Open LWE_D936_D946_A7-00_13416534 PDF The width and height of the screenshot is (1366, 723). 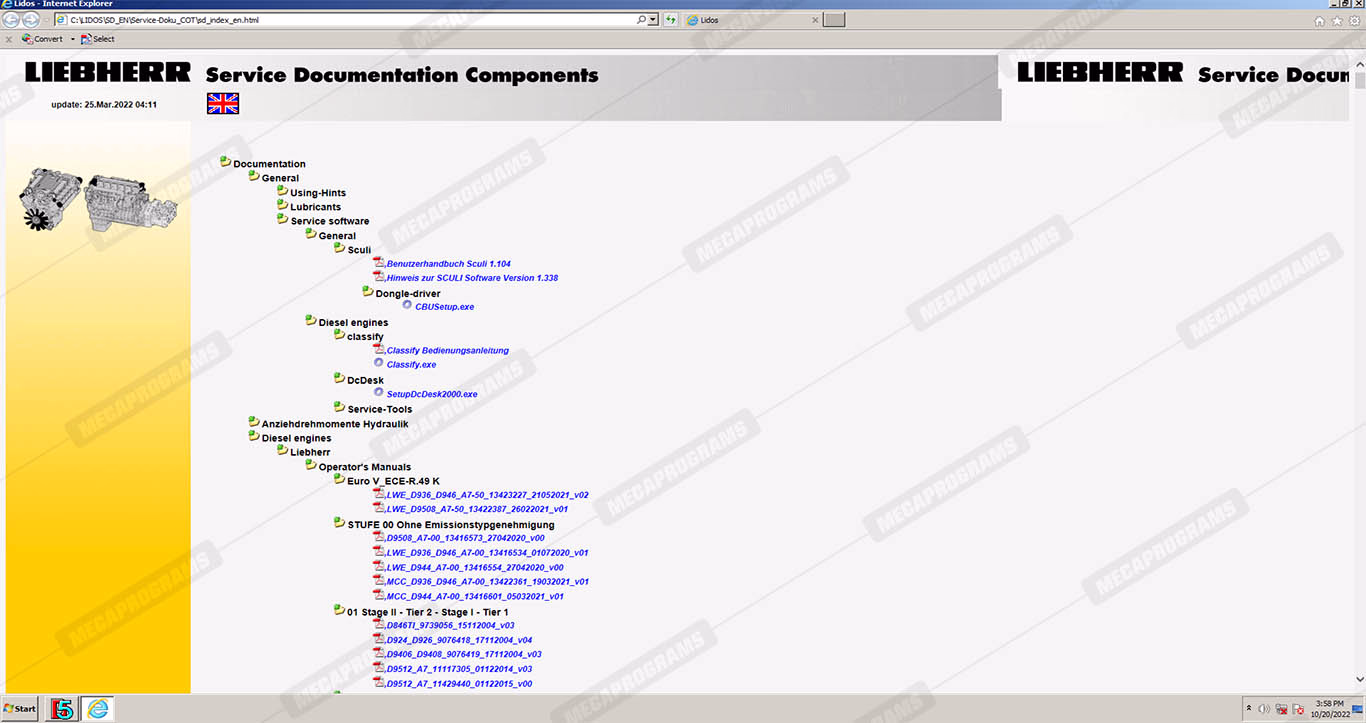(x=487, y=552)
